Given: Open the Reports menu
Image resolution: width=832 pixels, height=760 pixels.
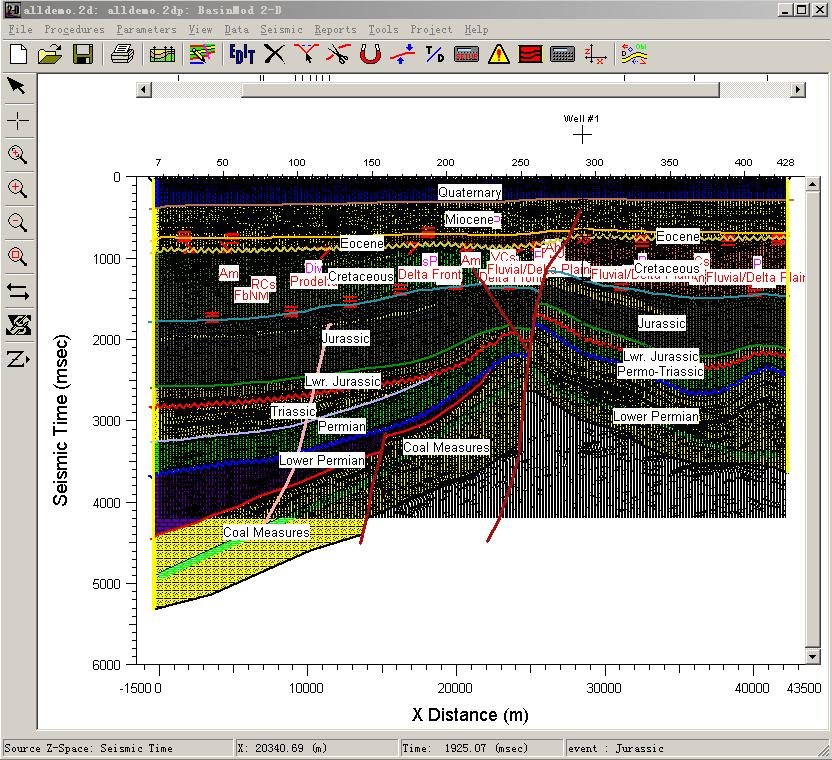Looking at the screenshot, I should [335, 30].
